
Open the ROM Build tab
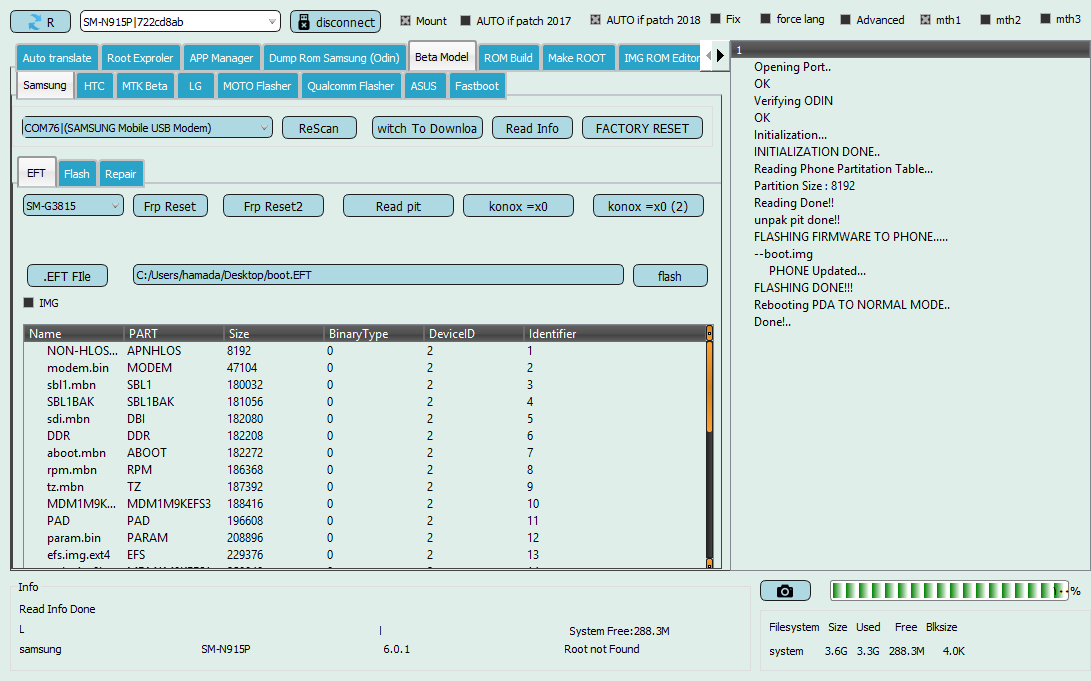click(508, 58)
